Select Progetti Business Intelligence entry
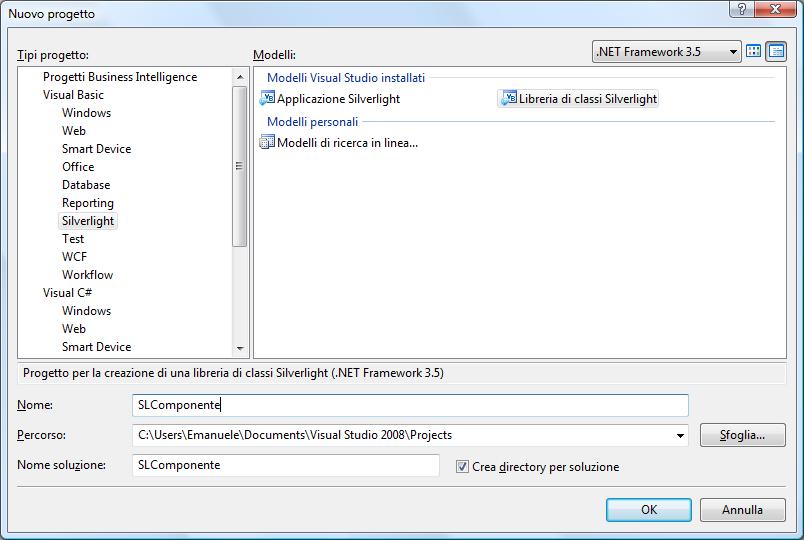Image resolution: width=804 pixels, height=540 pixels. pos(120,77)
